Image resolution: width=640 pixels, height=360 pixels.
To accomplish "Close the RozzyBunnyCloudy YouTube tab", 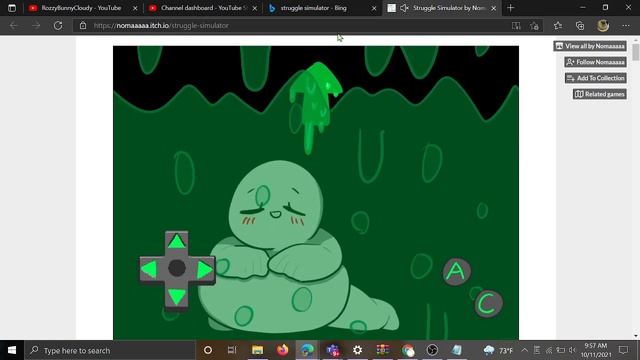I will click(135, 8).
